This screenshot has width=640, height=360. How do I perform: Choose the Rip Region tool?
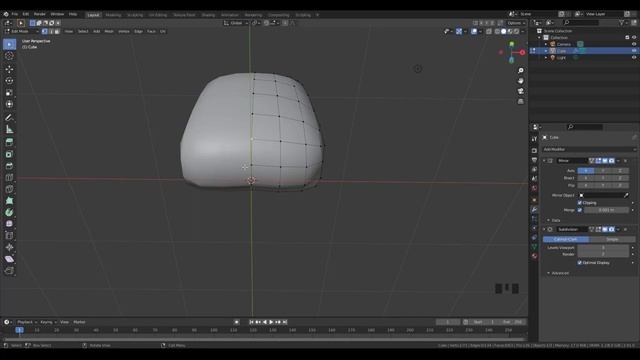tap(9, 271)
